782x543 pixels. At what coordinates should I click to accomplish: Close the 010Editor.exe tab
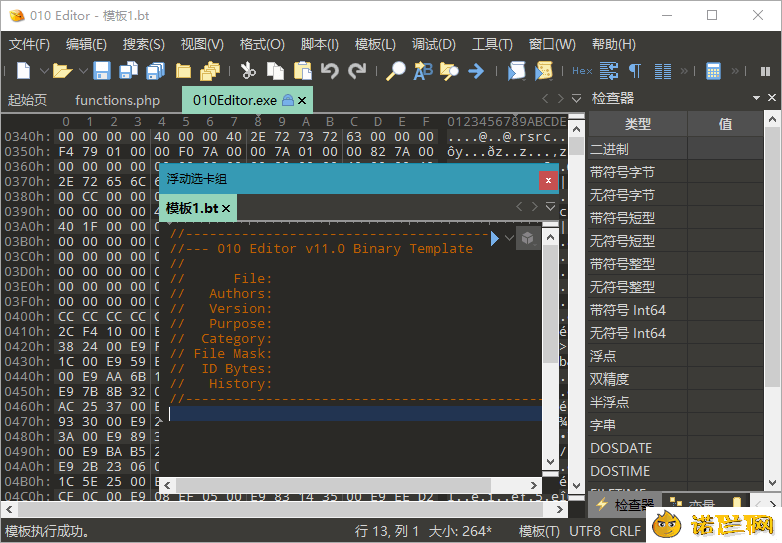tap(302, 100)
